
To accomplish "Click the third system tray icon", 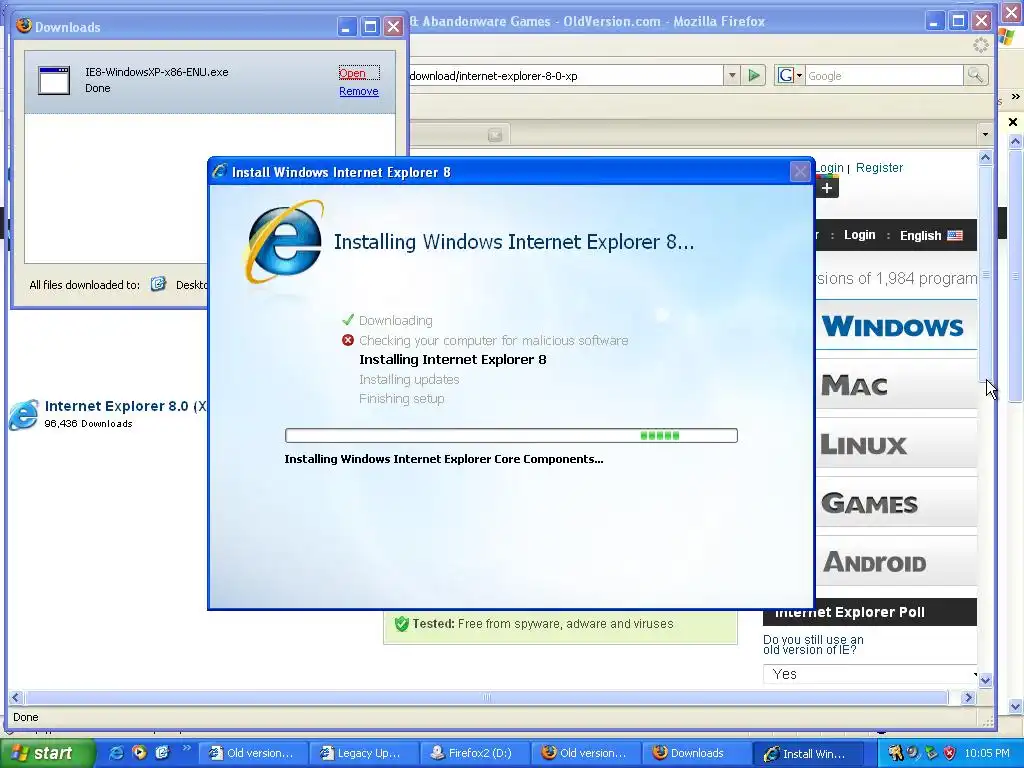I will [x=931, y=753].
